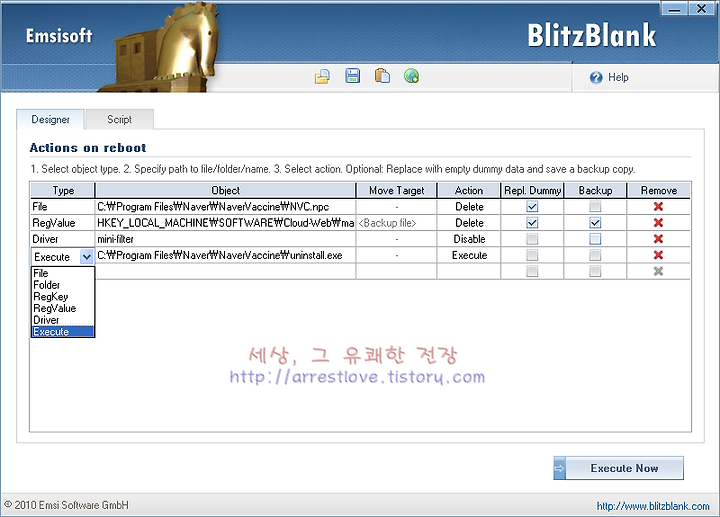720x517 pixels.
Task: Click the Action column header
Action: pyautogui.click(x=469, y=190)
